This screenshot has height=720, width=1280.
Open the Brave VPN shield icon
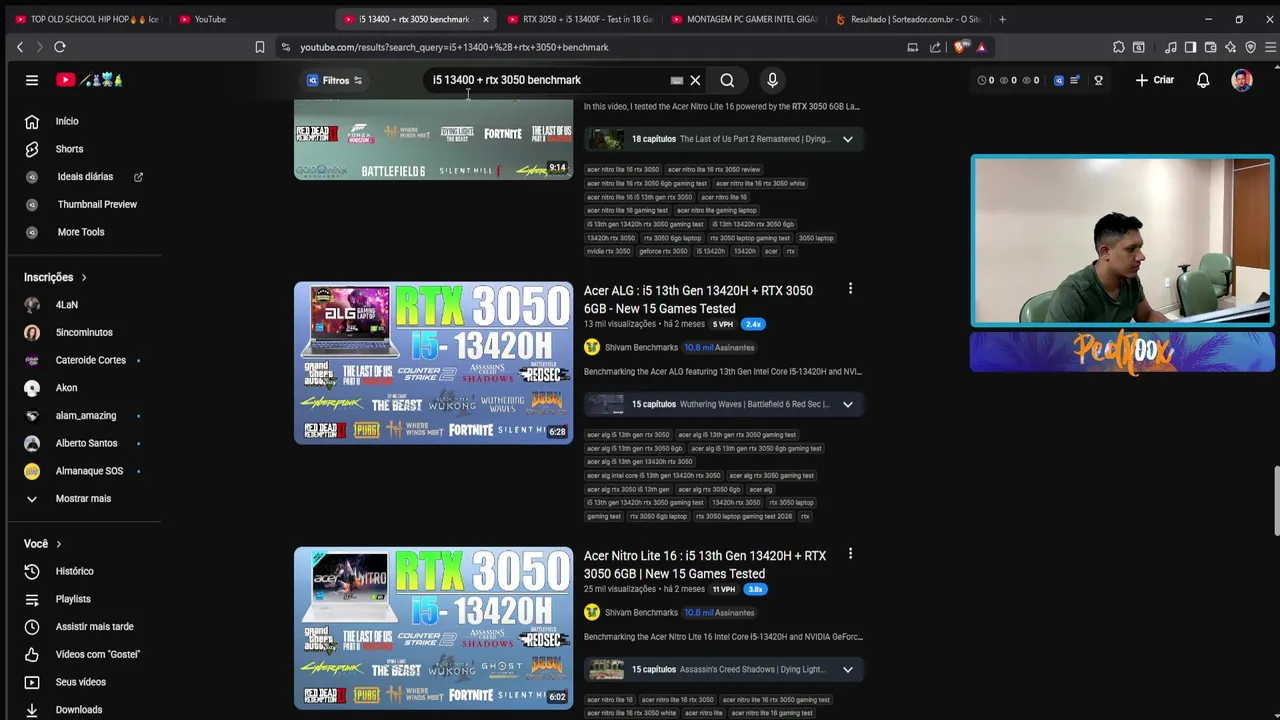coord(1250,47)
